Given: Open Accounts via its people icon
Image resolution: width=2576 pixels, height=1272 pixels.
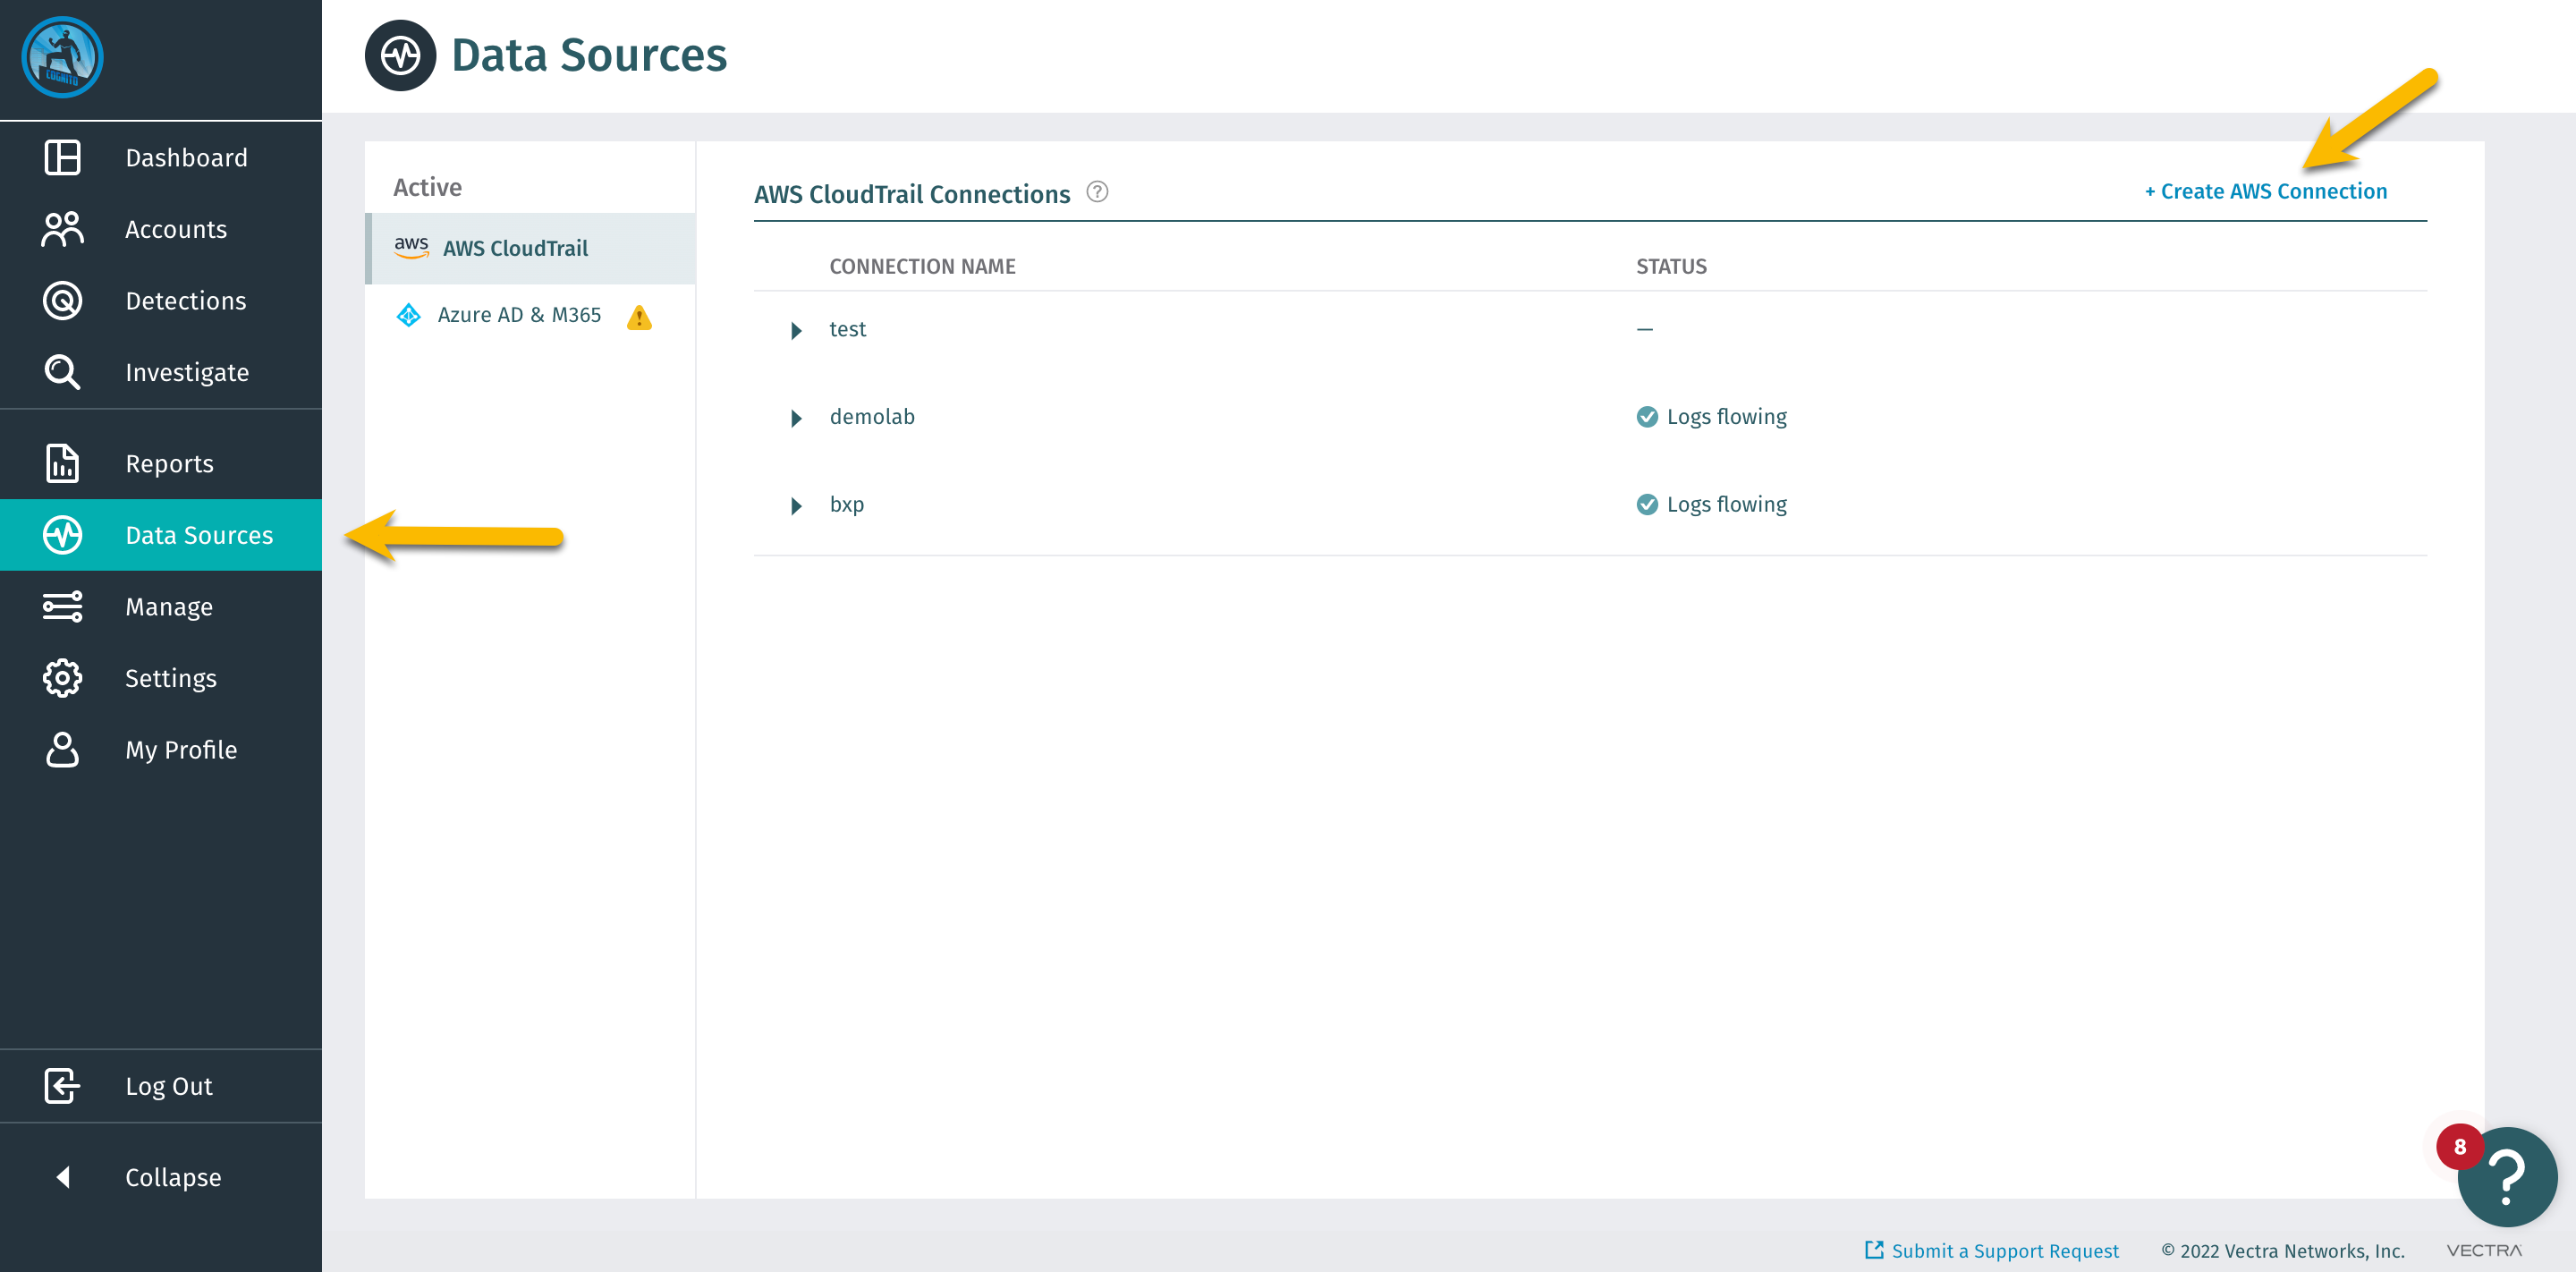Looking at the screenshot, I should (x=62, y=229).
